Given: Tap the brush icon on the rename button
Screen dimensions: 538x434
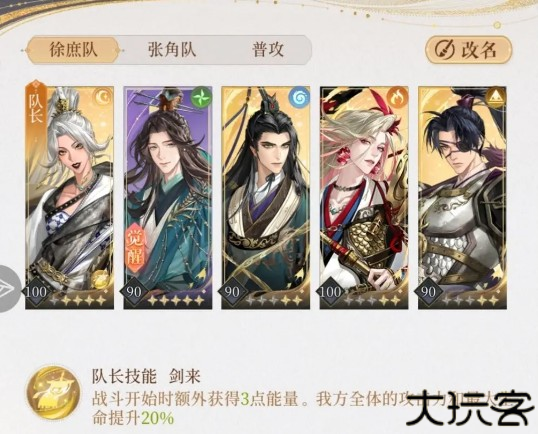Looking at the screenshot, I should (x=444, y=51).
